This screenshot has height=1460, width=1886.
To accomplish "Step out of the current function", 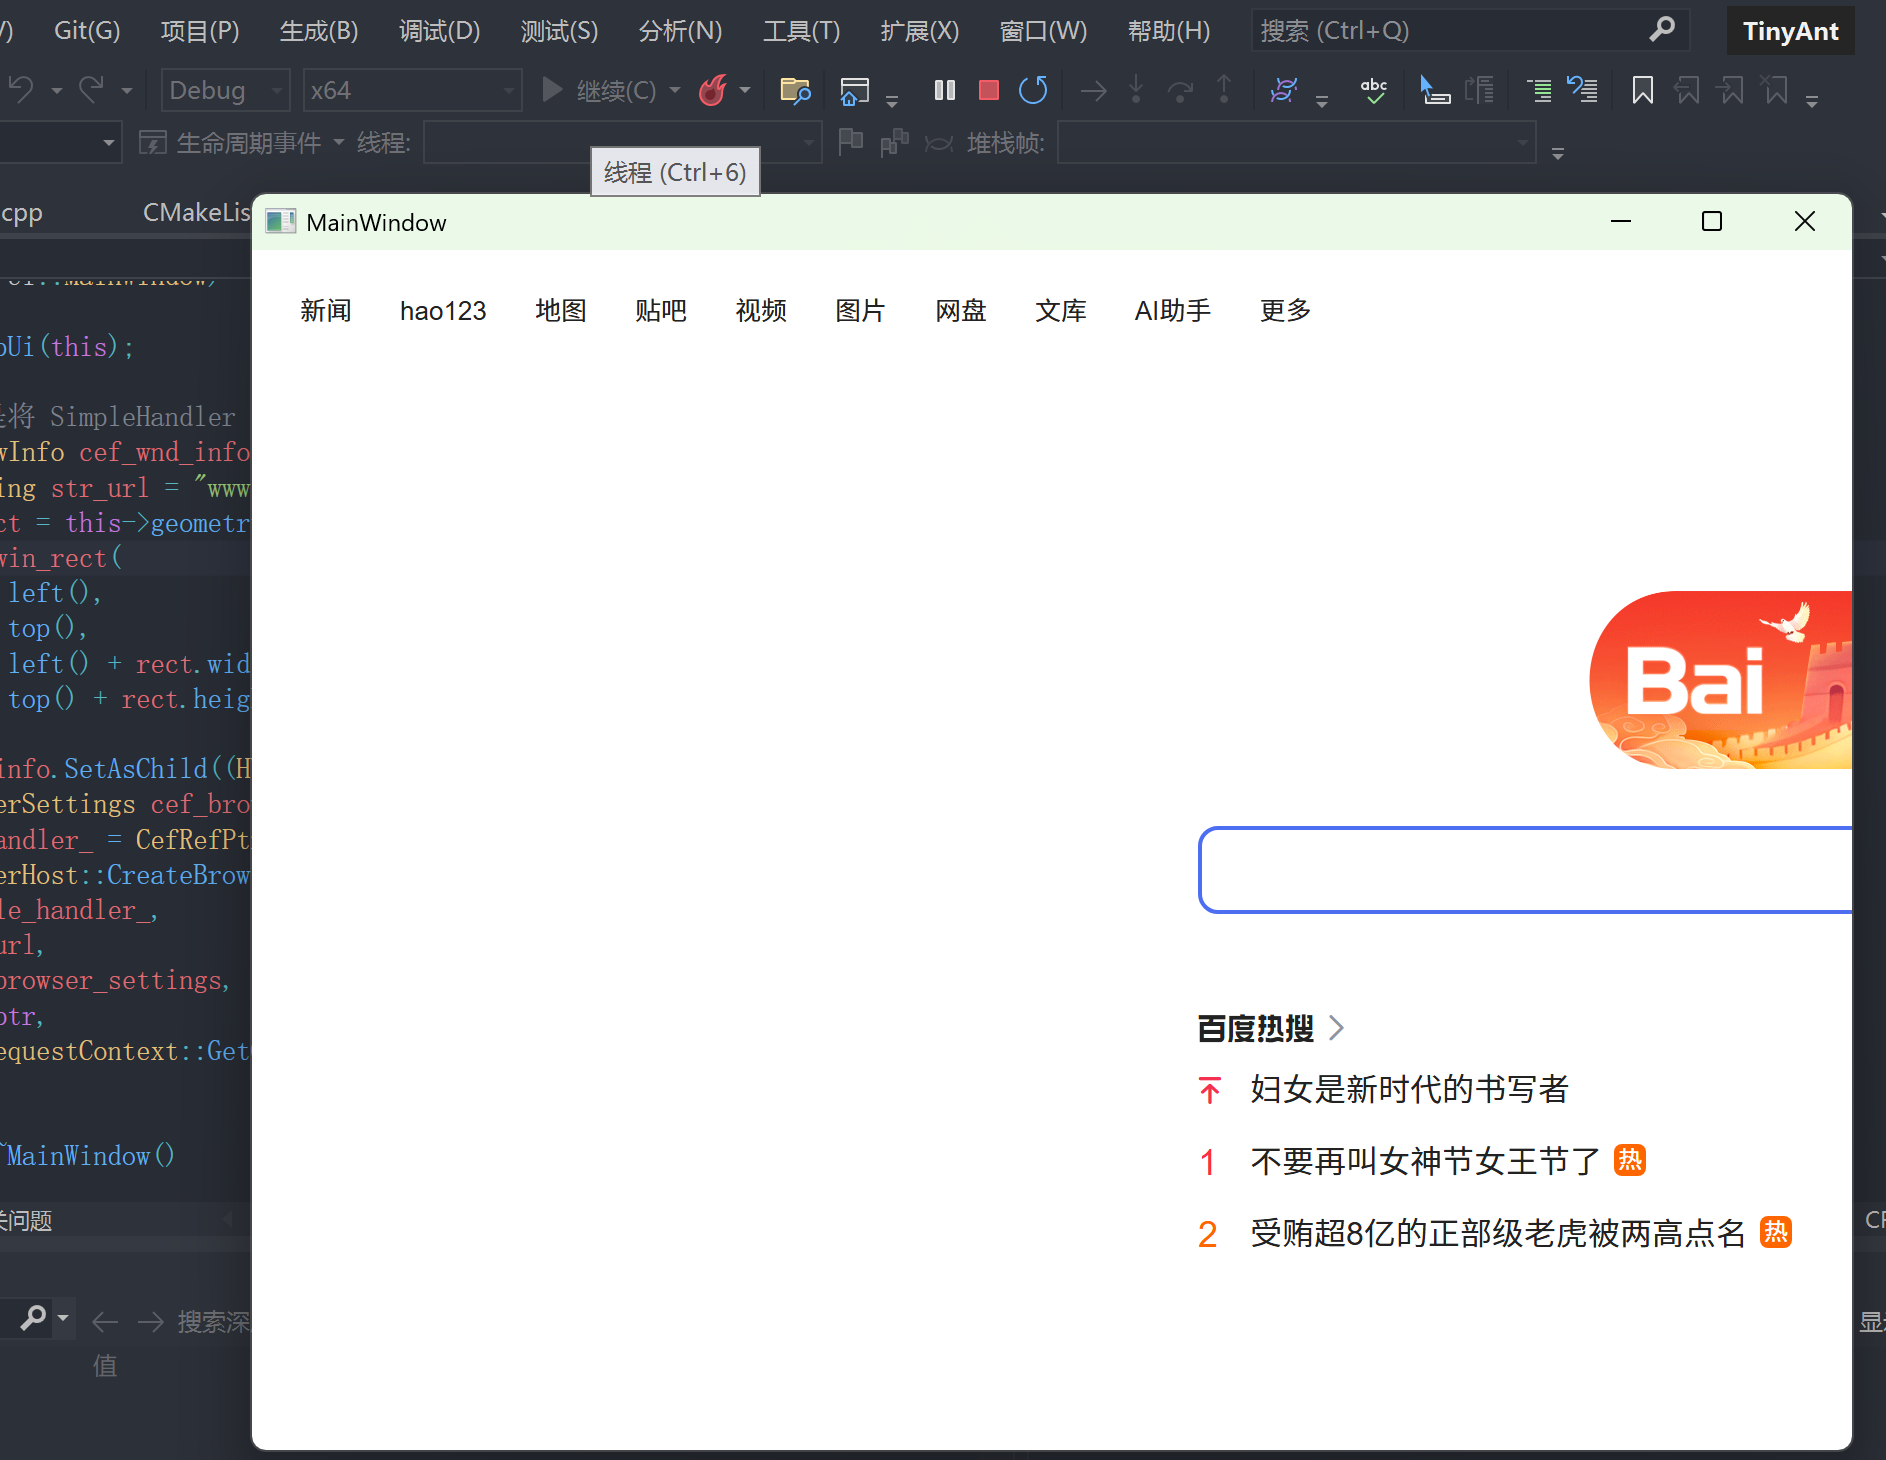I will 1223,90.
